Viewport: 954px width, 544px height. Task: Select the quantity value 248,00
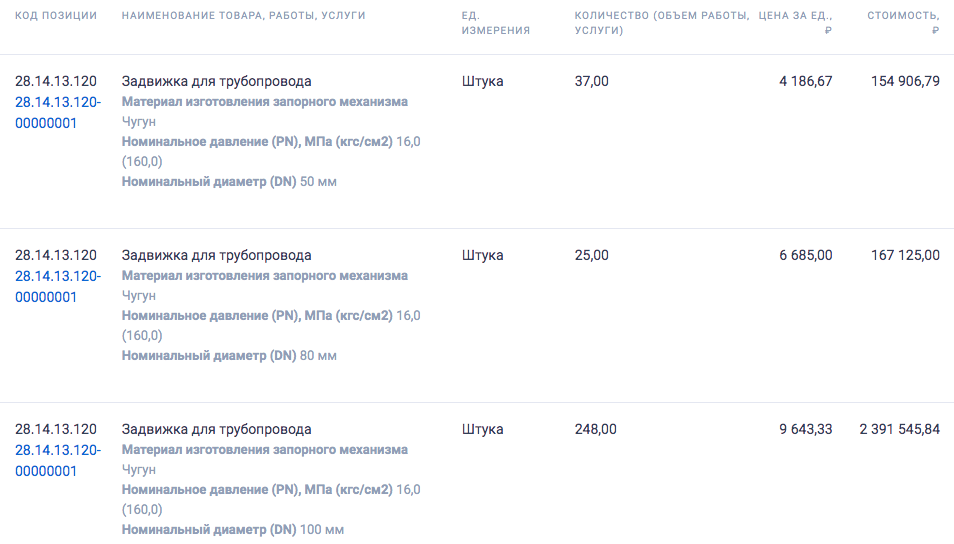pyautogui.click(x=595, y=429)
